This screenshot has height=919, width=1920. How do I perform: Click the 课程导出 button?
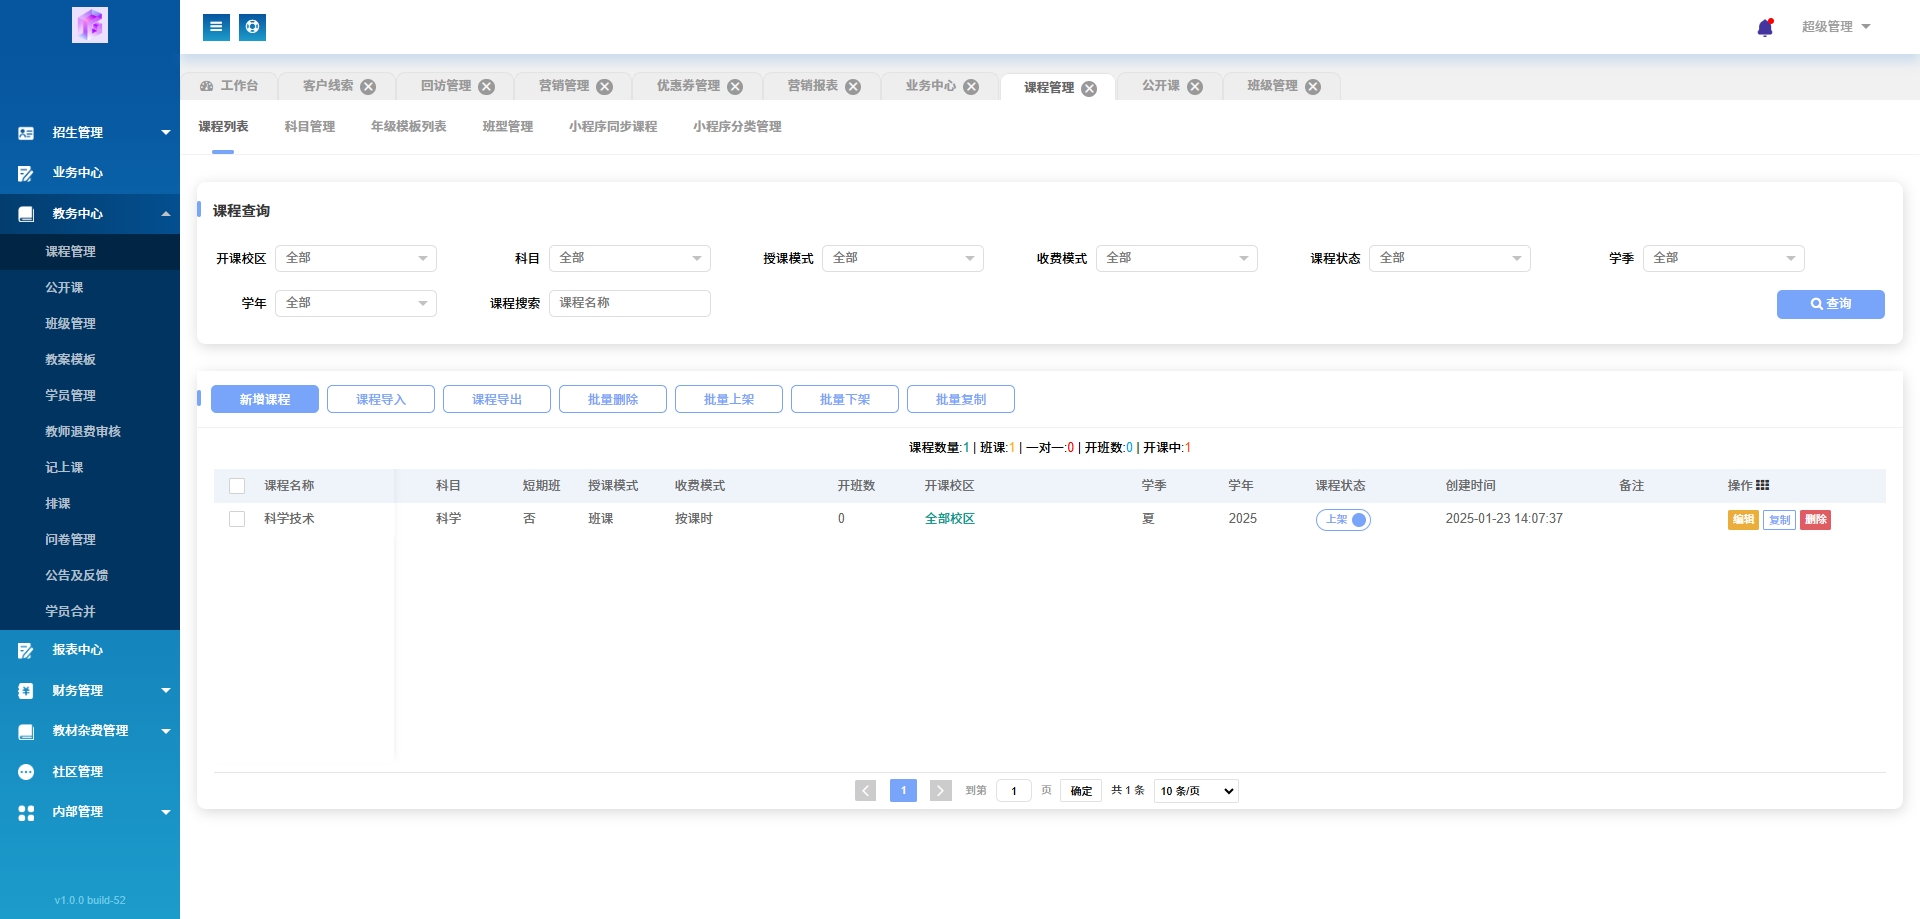(497, 399)
